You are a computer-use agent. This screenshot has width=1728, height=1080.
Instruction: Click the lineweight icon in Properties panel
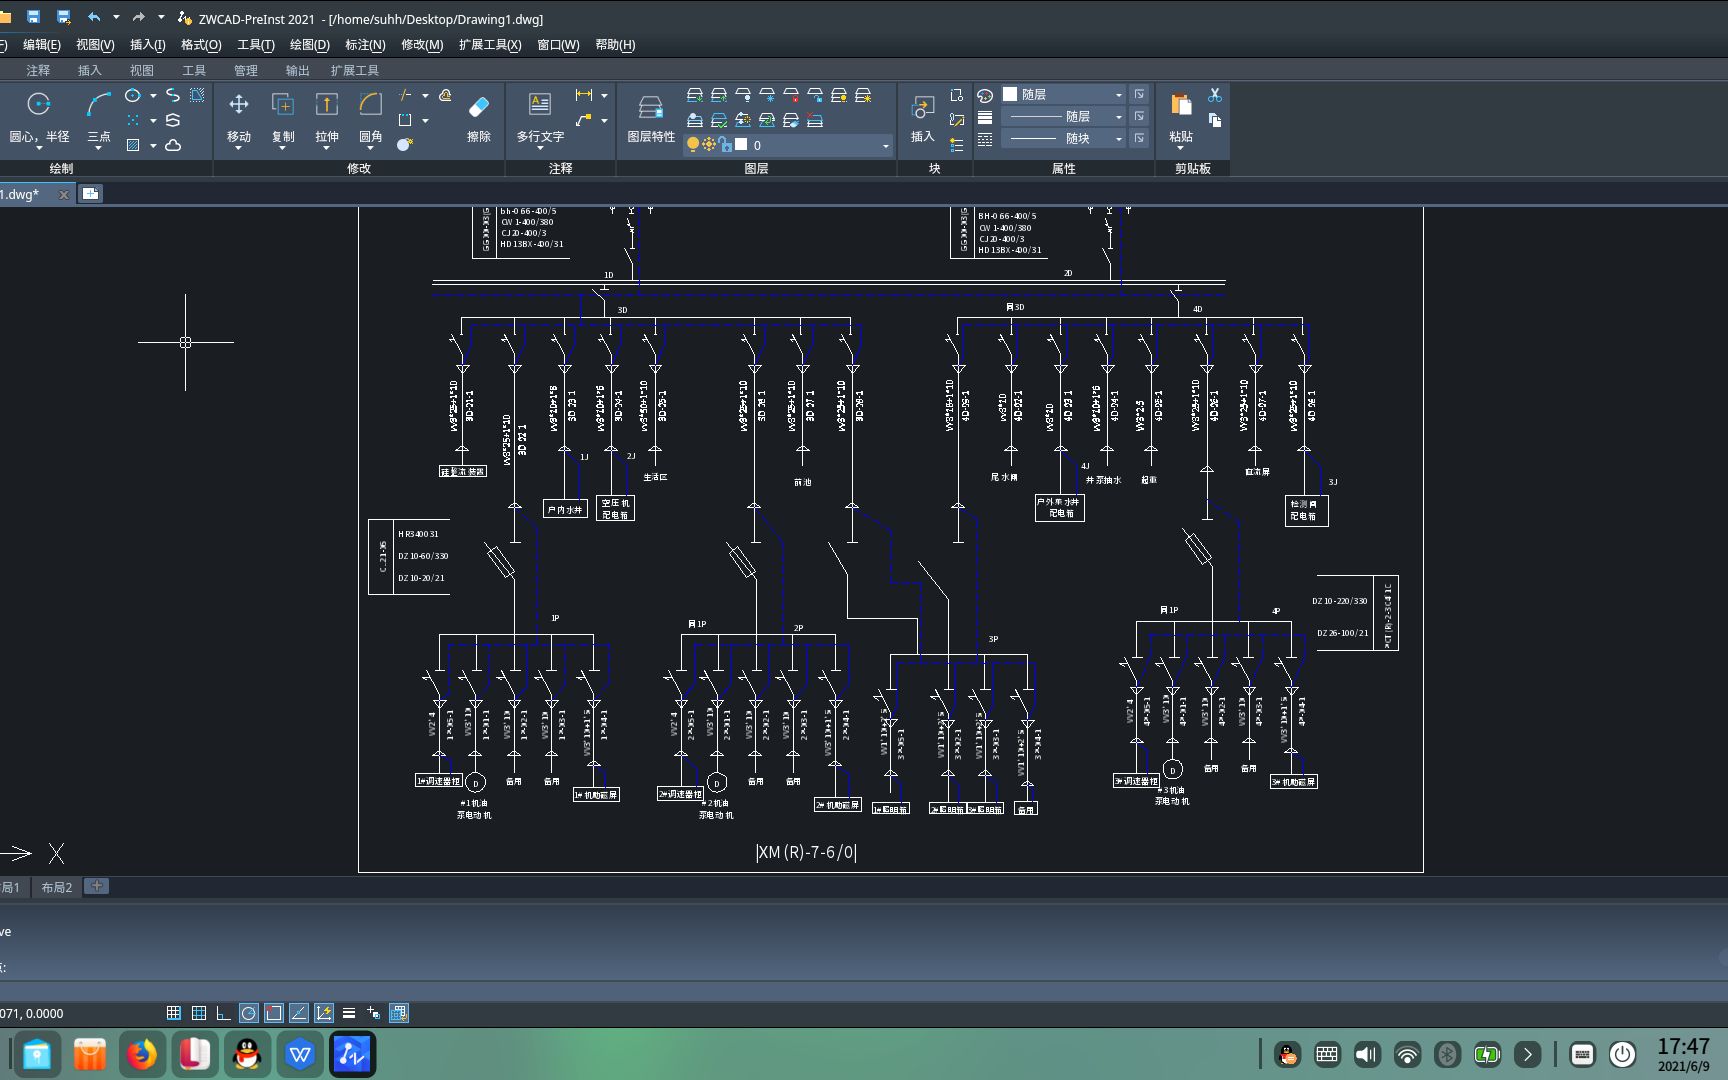[985, 117]
